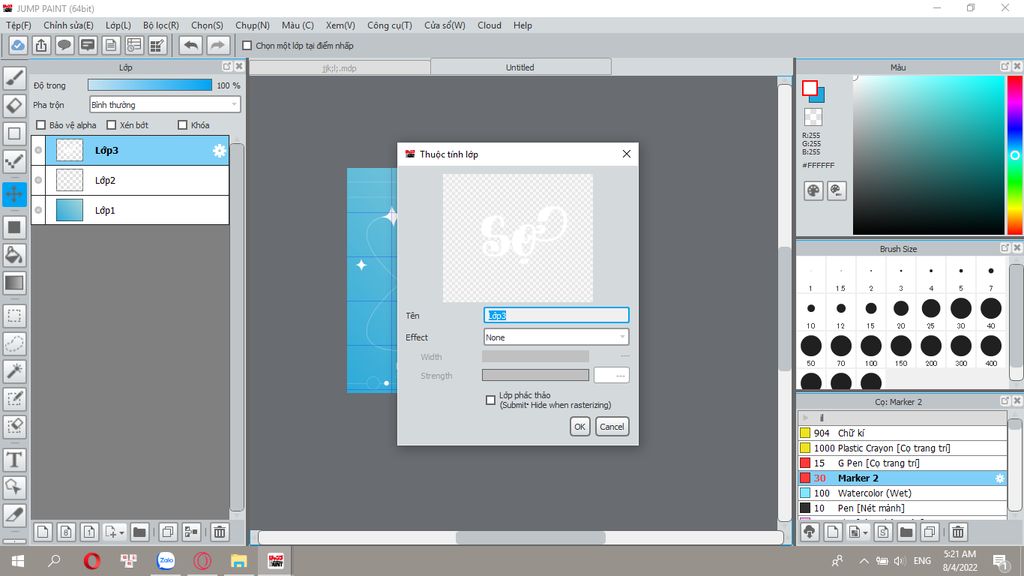Image resolution: width=1024 pixels, height=576 pixels.
Task: Open the Effect dropdown in dialog
Action: pyautogui.click(x=556, y=337)
